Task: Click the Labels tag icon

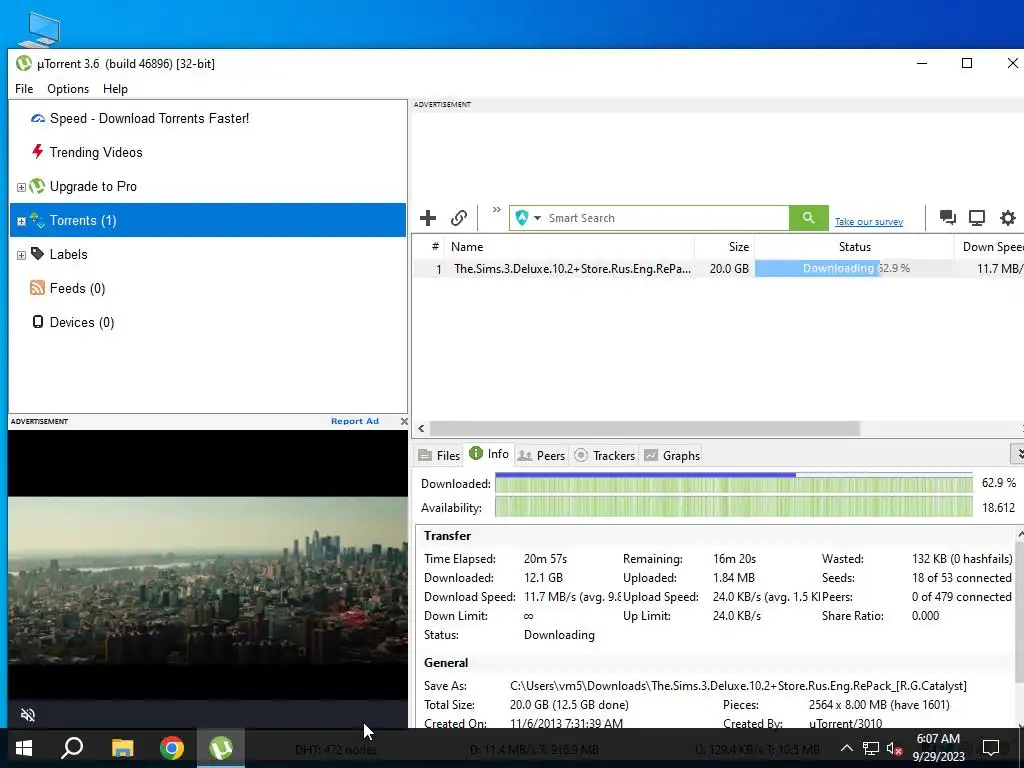Action: click(x=37, y=253)
